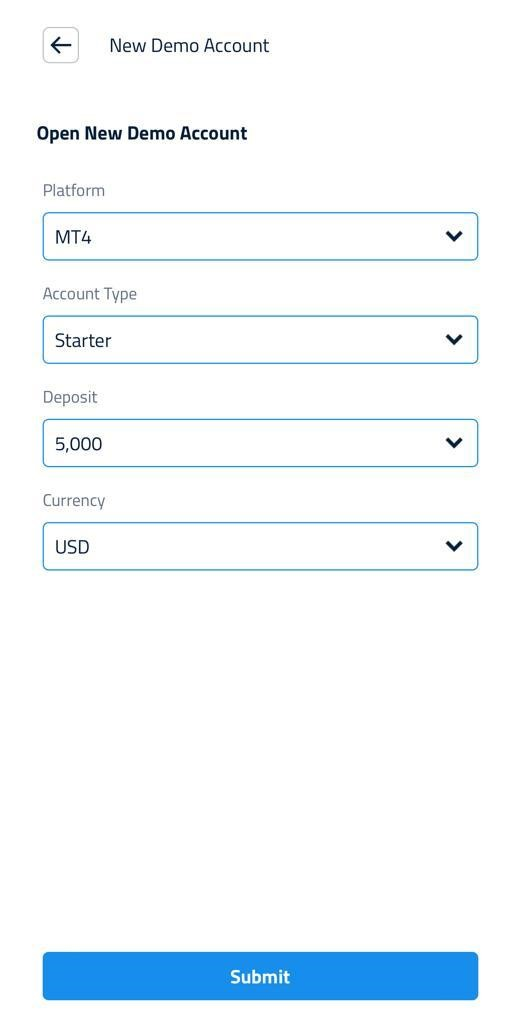
Task: Click the USD selected value text
Action: click(x=72, y=547)
